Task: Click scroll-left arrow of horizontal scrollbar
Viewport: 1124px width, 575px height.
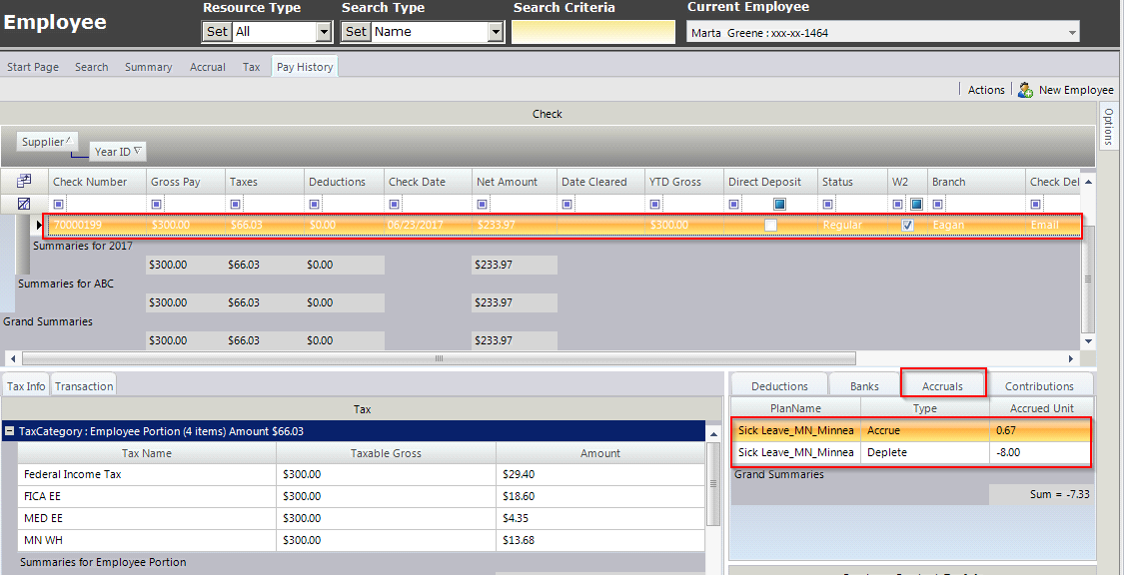Action: click(10, 358)
